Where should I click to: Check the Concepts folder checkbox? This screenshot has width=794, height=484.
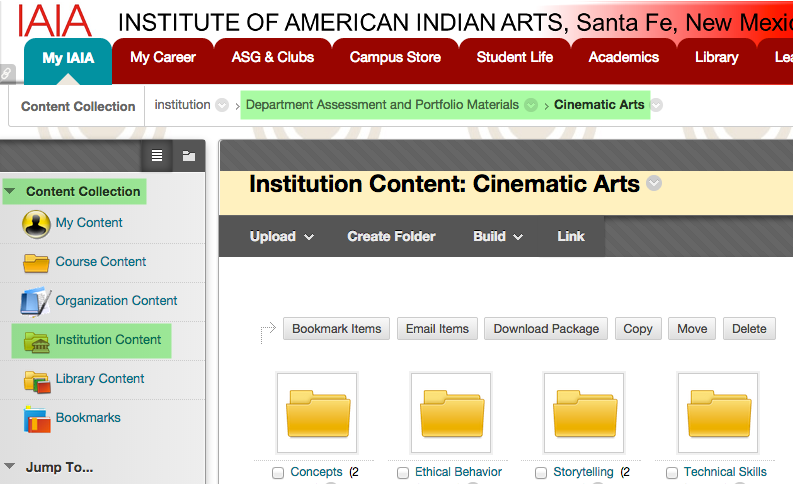coord(278,473)
